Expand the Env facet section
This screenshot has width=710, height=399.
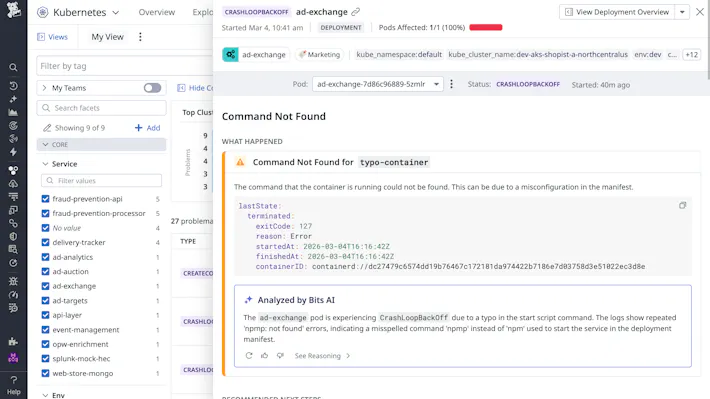[x=45, y=395]
